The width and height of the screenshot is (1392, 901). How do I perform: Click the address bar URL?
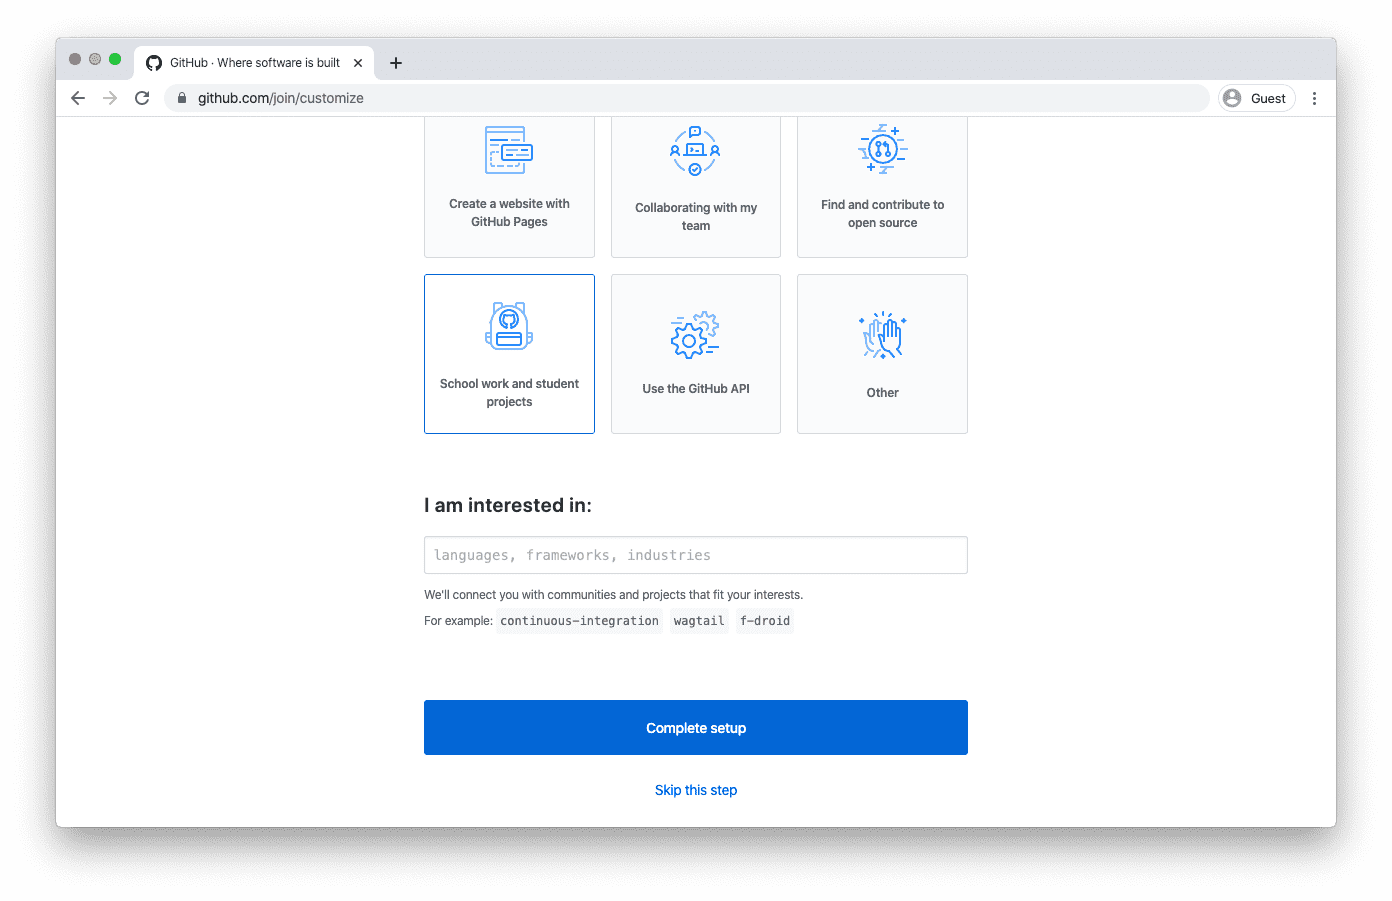(x=281, y=98)
